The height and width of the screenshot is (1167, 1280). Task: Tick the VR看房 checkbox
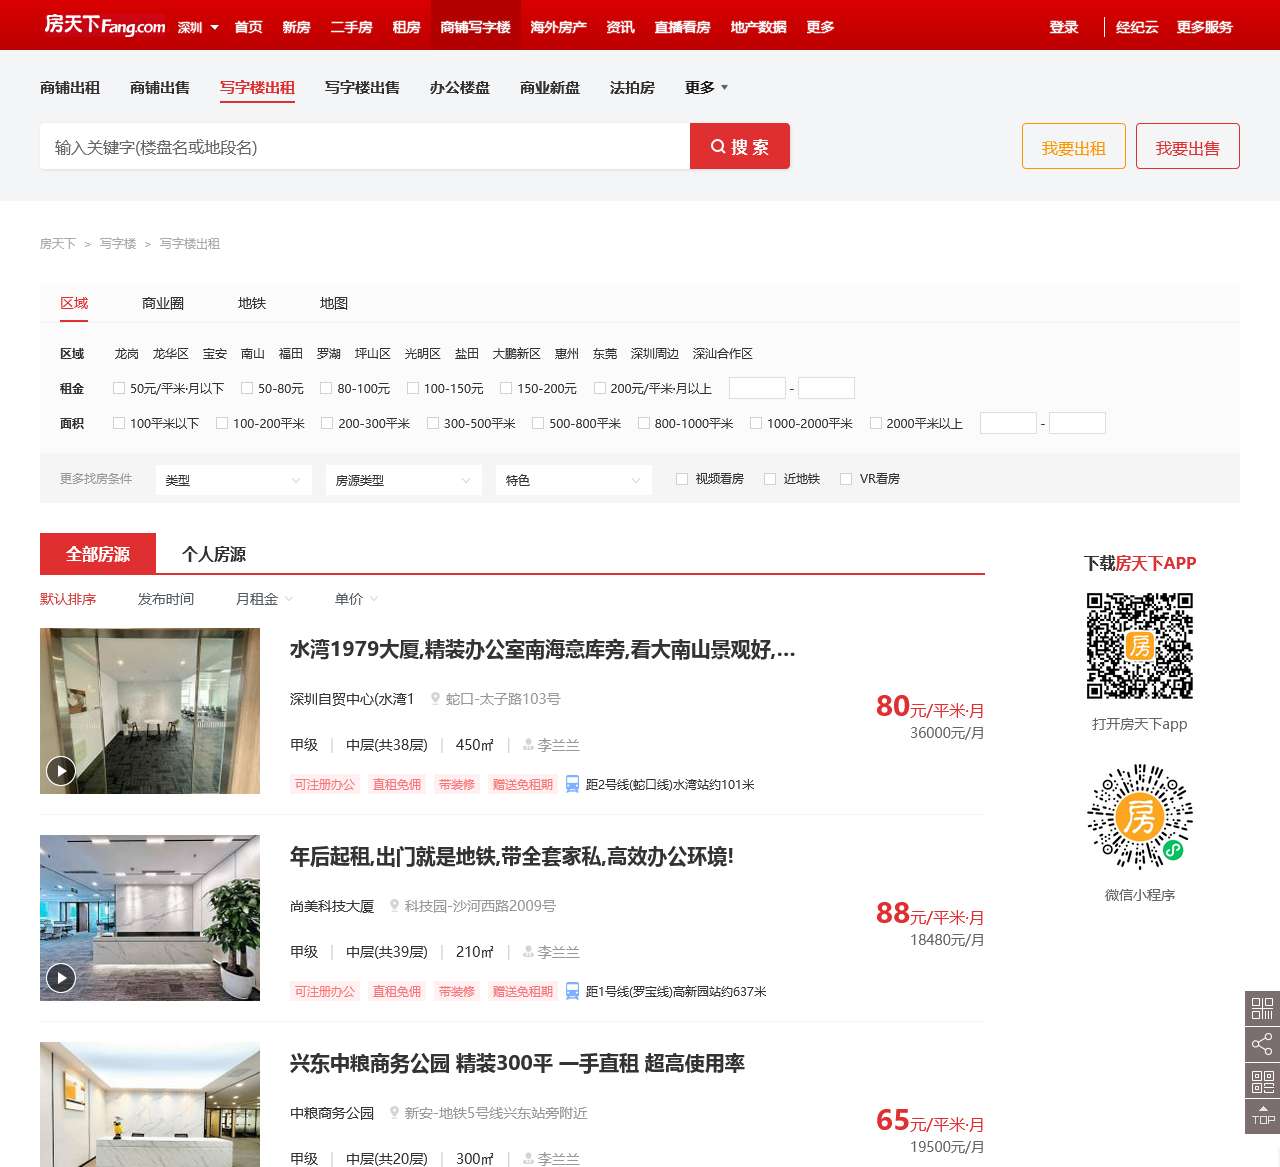(846, 479)
